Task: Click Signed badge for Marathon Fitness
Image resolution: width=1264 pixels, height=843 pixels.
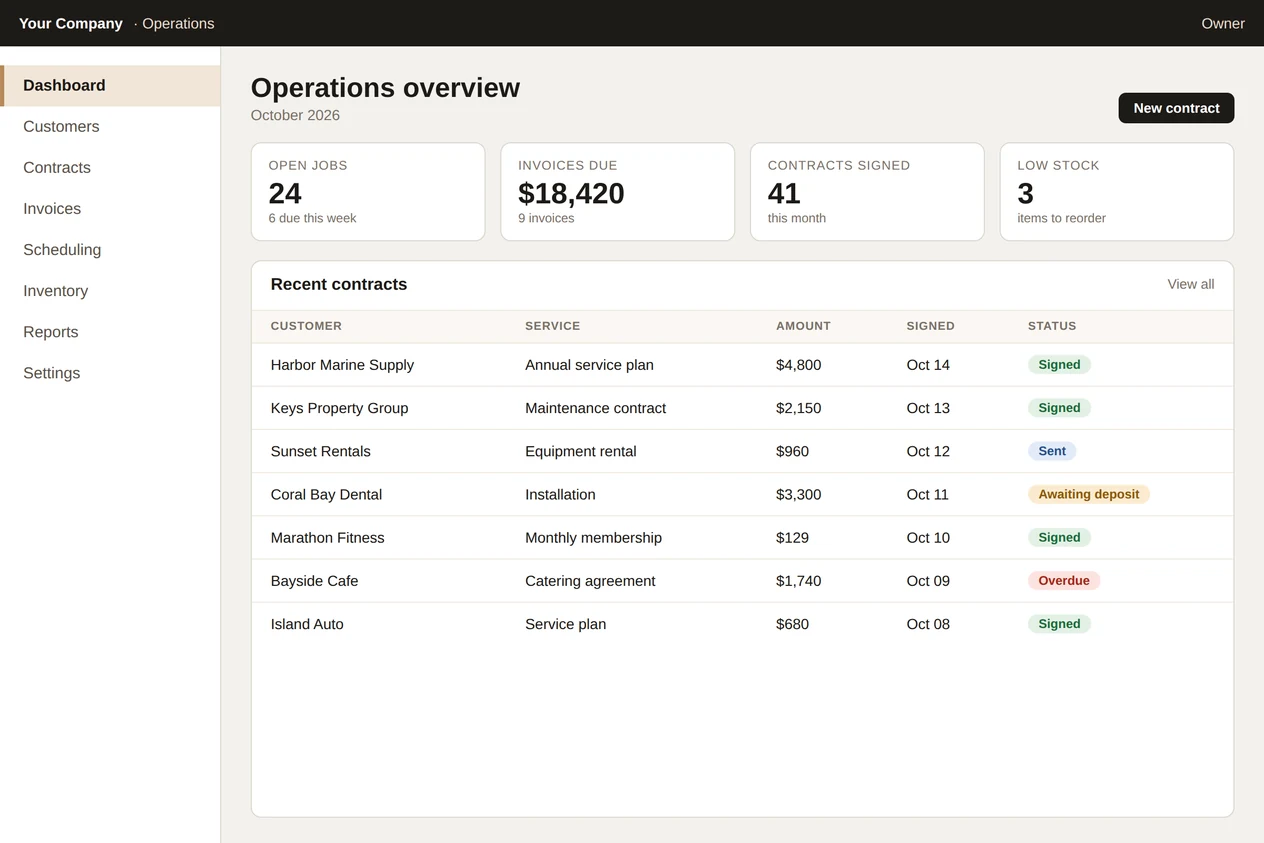Action: (x=1059, y=537)
